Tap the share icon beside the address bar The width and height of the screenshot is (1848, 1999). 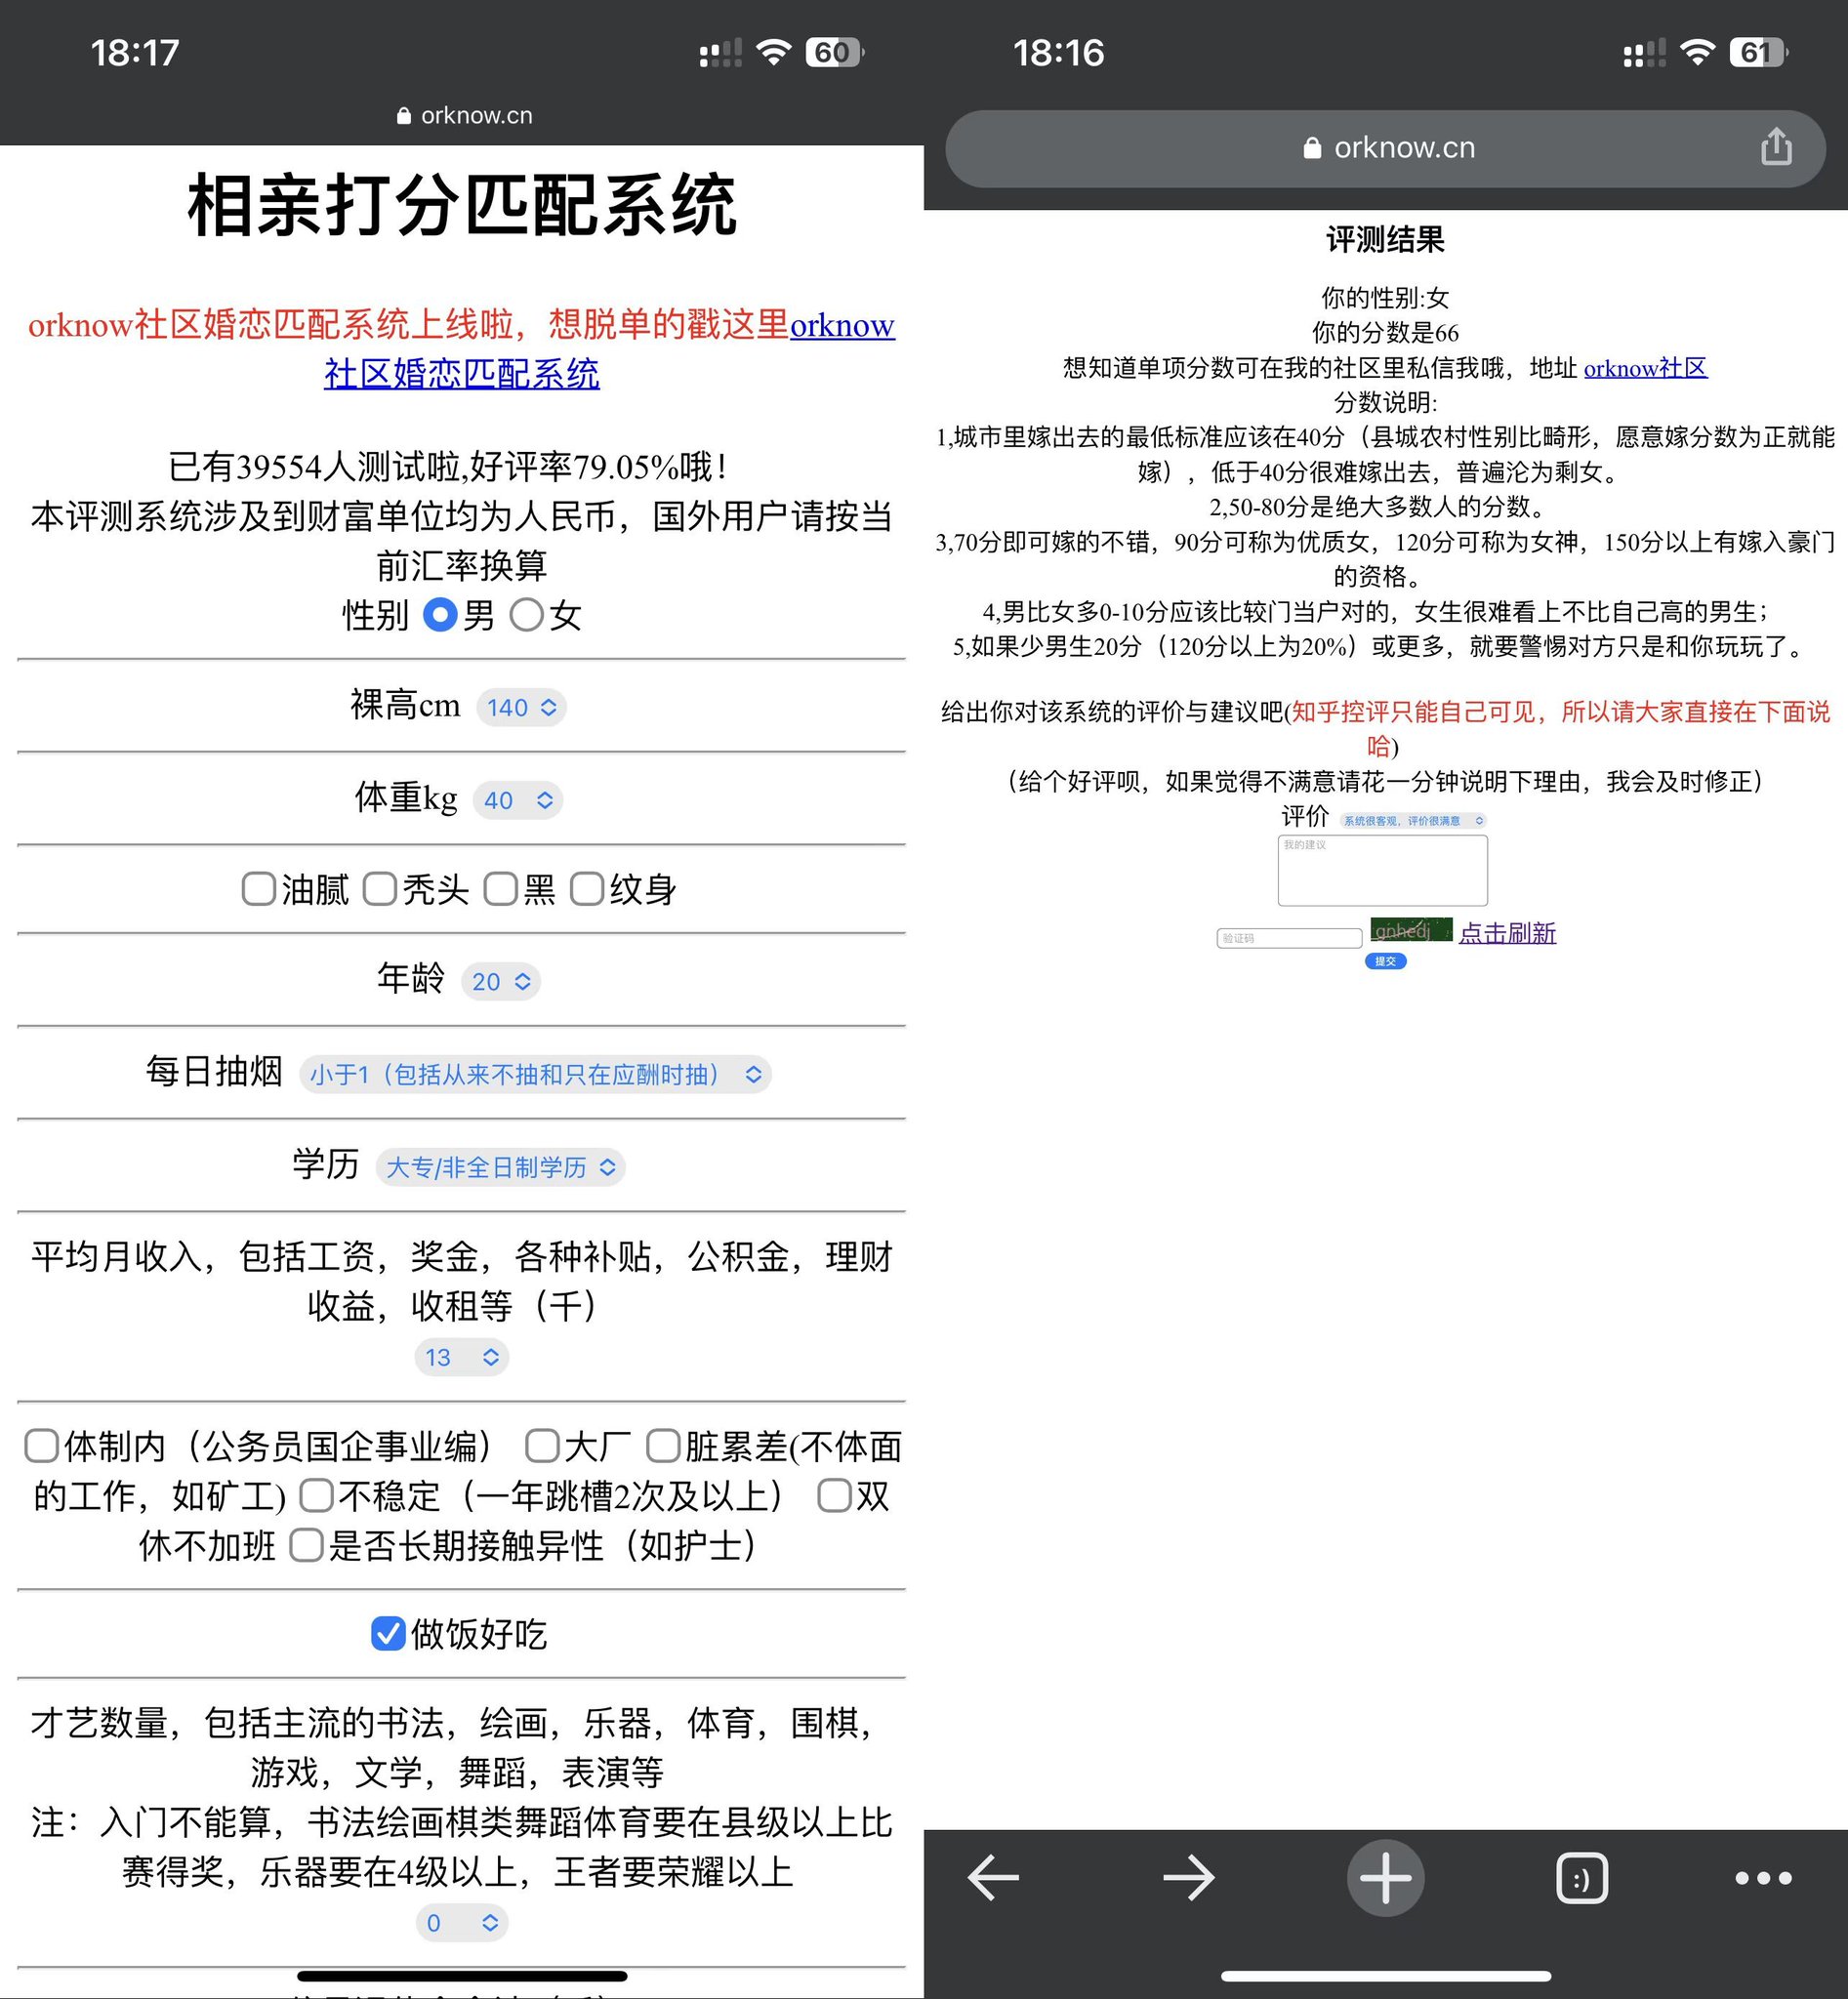(x=1776, y=147)
